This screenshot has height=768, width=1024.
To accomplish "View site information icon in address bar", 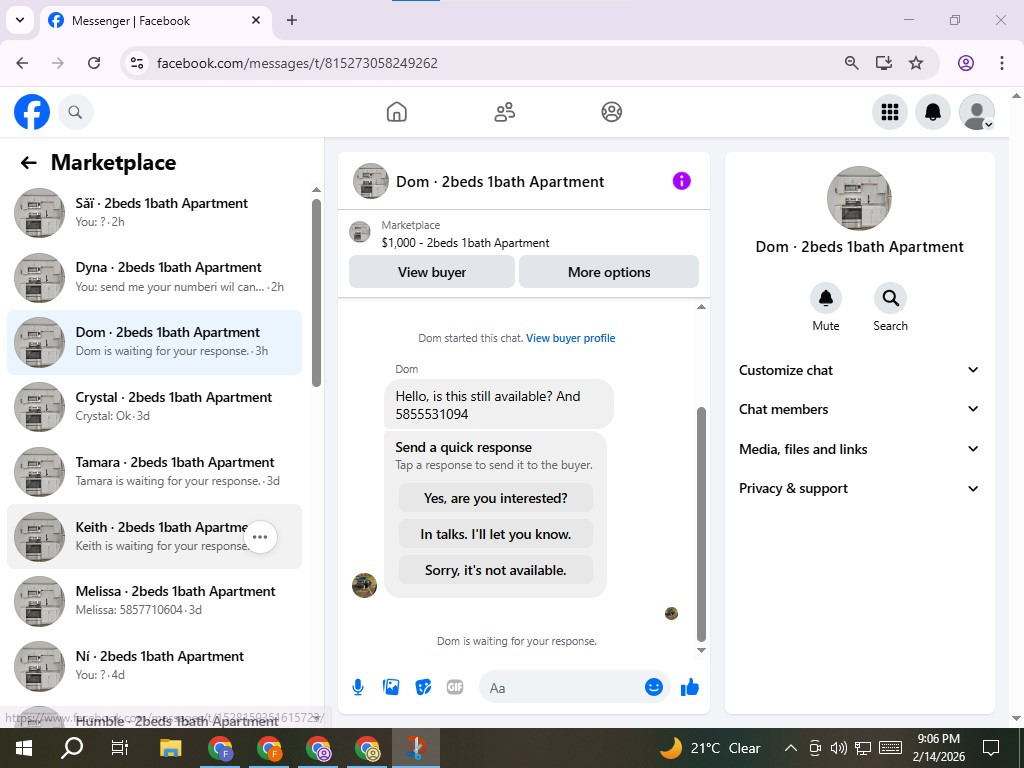I will point(137,63).
